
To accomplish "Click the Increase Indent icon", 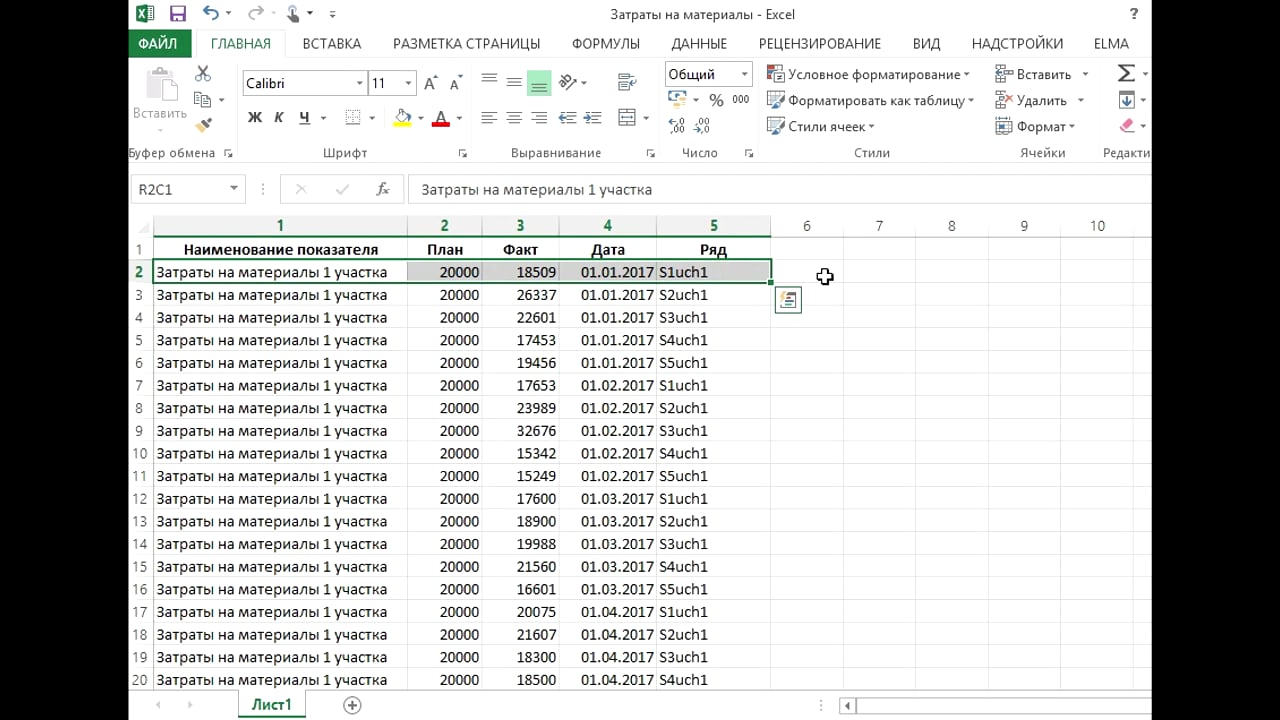I will click(x=592, y=118).
